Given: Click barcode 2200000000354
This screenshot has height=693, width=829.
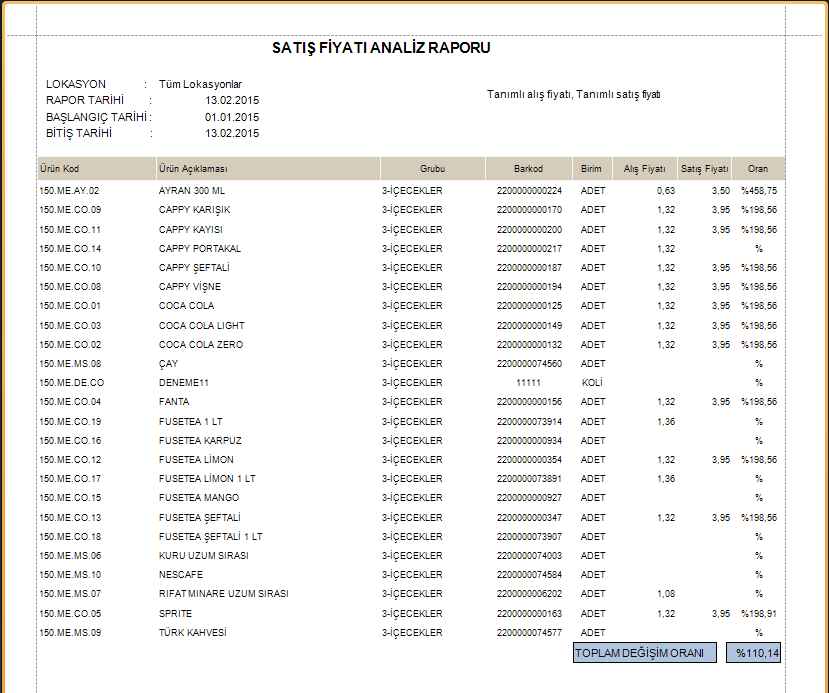Looking at the screenshot, I should (529, 460).
